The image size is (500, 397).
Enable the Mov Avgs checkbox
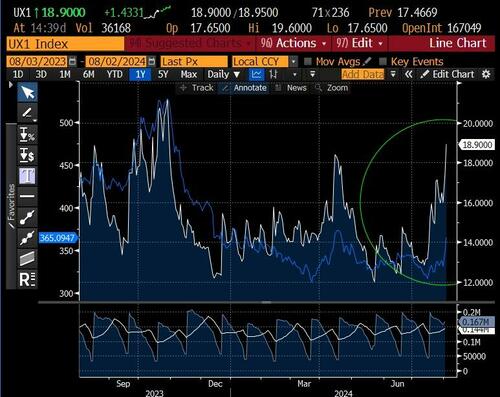pos(308,61)
